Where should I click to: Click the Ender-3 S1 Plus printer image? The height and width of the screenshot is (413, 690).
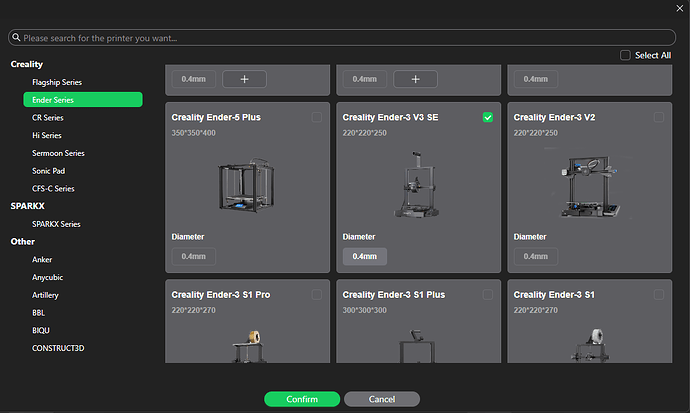click(417, 347)
